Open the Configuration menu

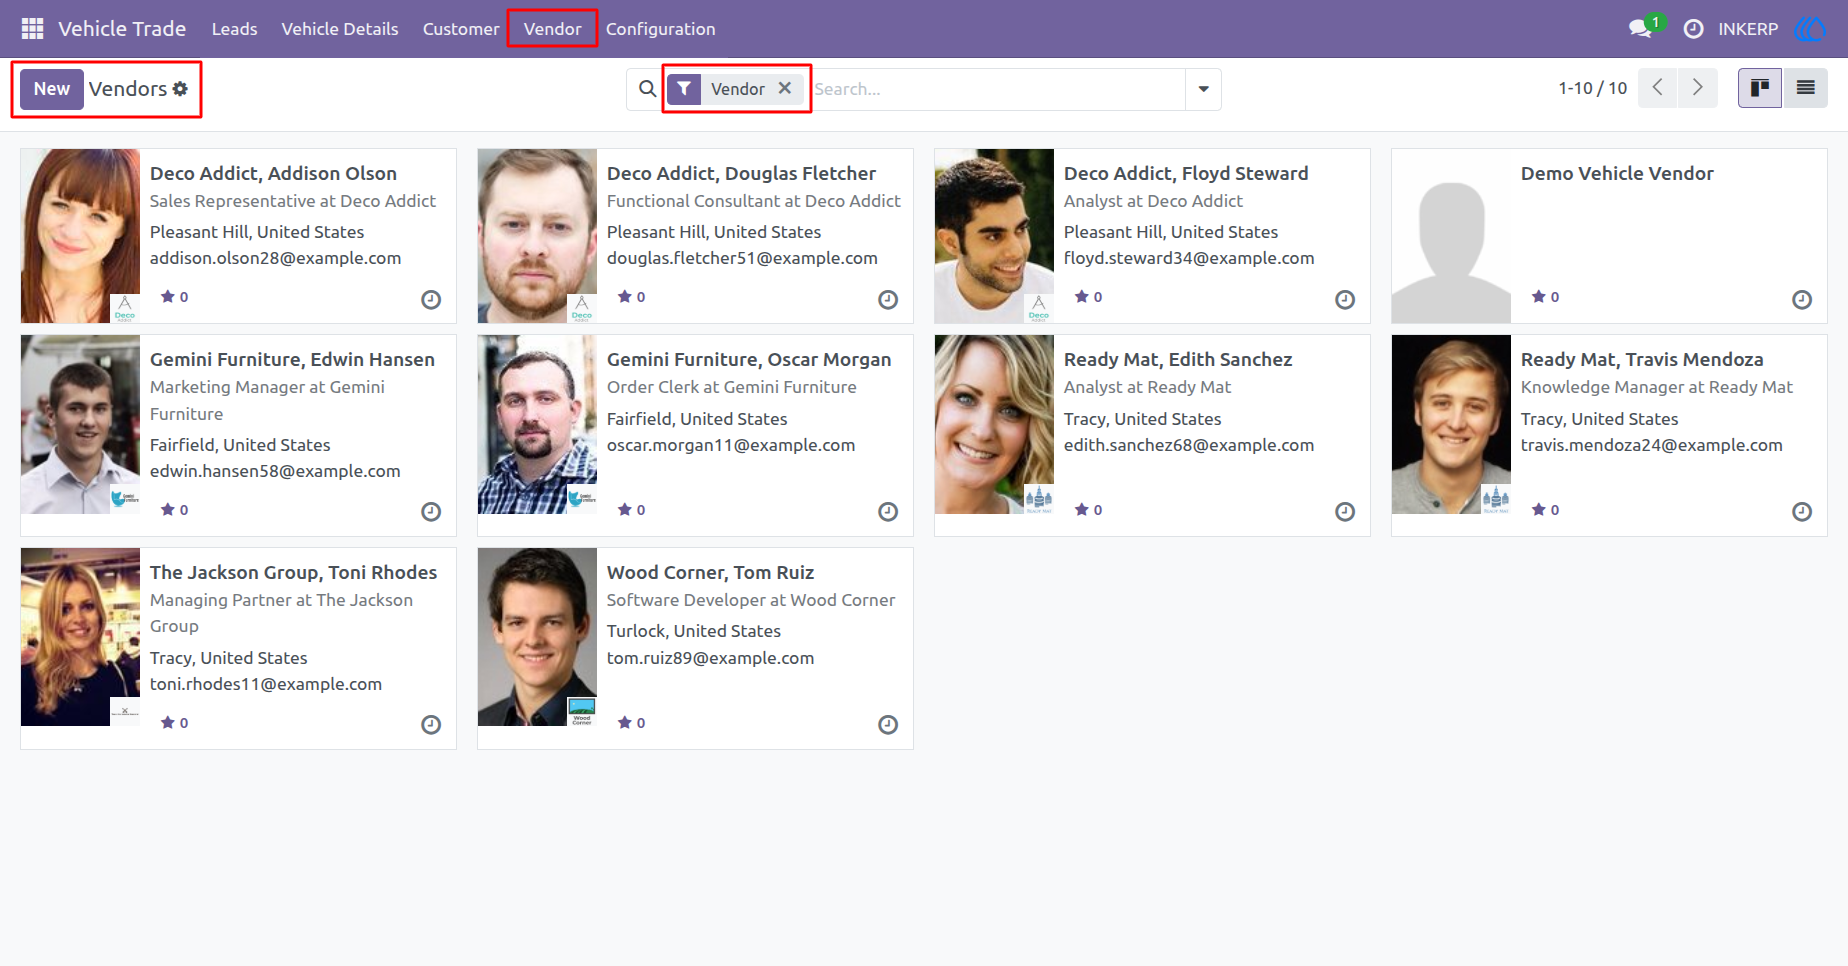click(660, 29)
